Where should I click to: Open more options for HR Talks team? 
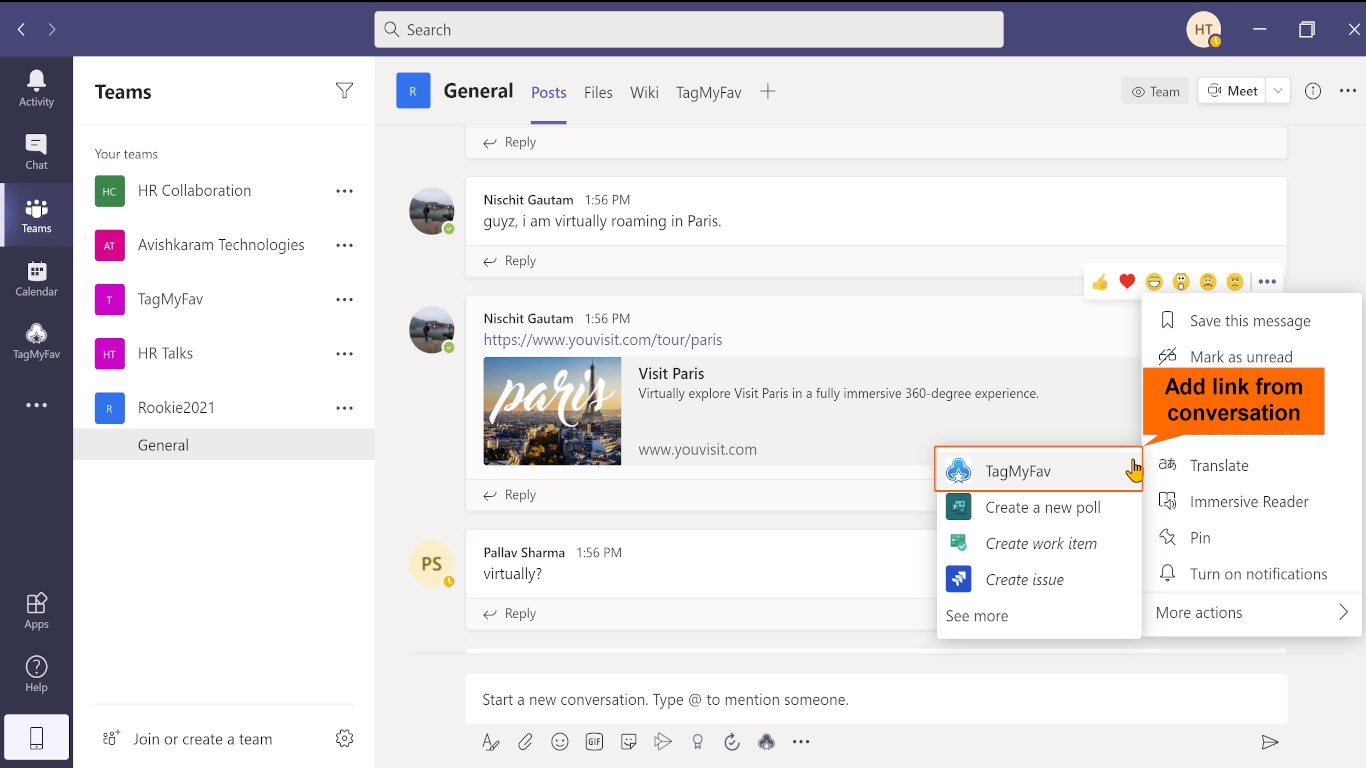click(x=345, y=353)
